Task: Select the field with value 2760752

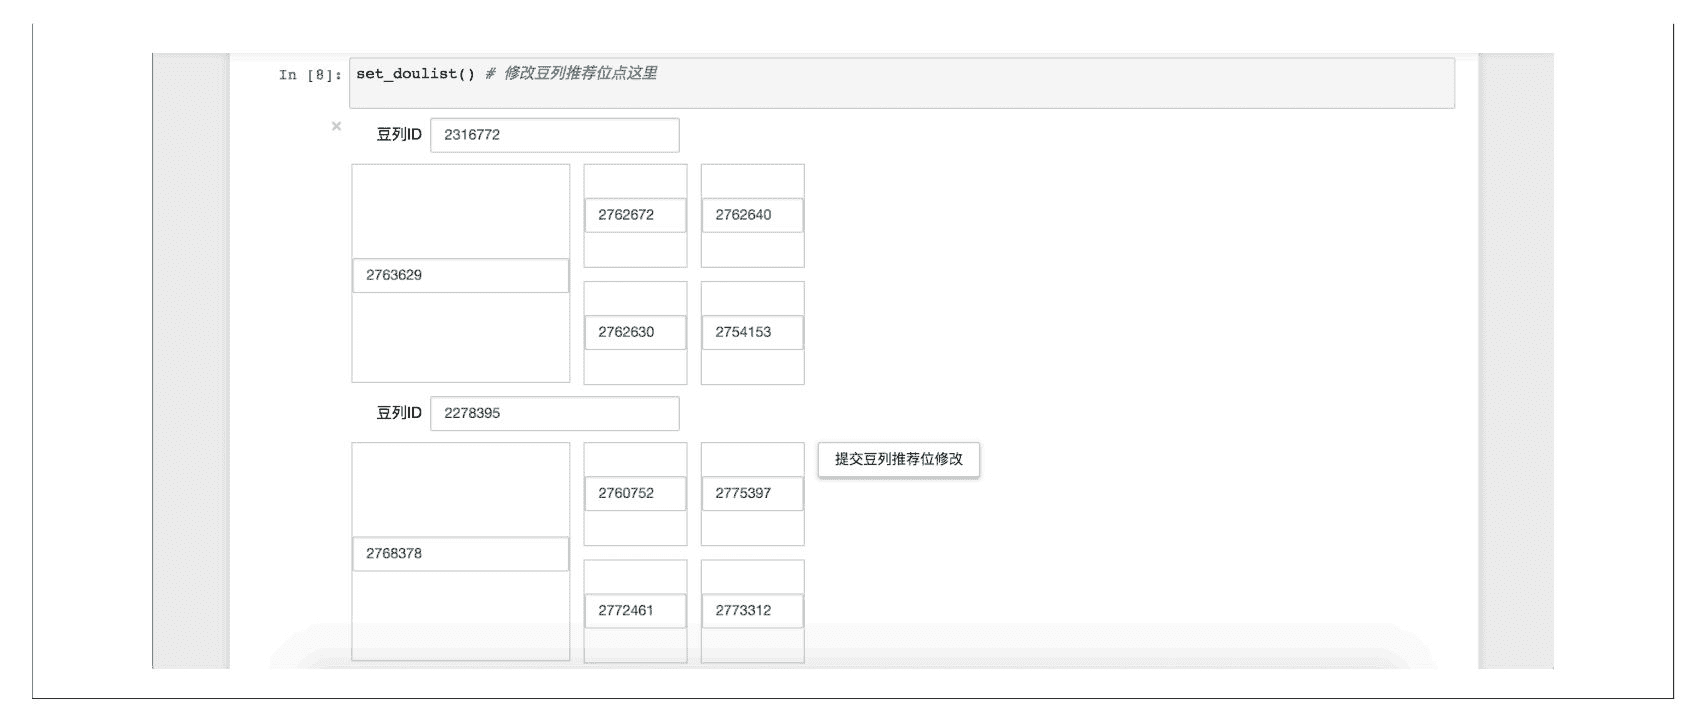Action: 635,493
